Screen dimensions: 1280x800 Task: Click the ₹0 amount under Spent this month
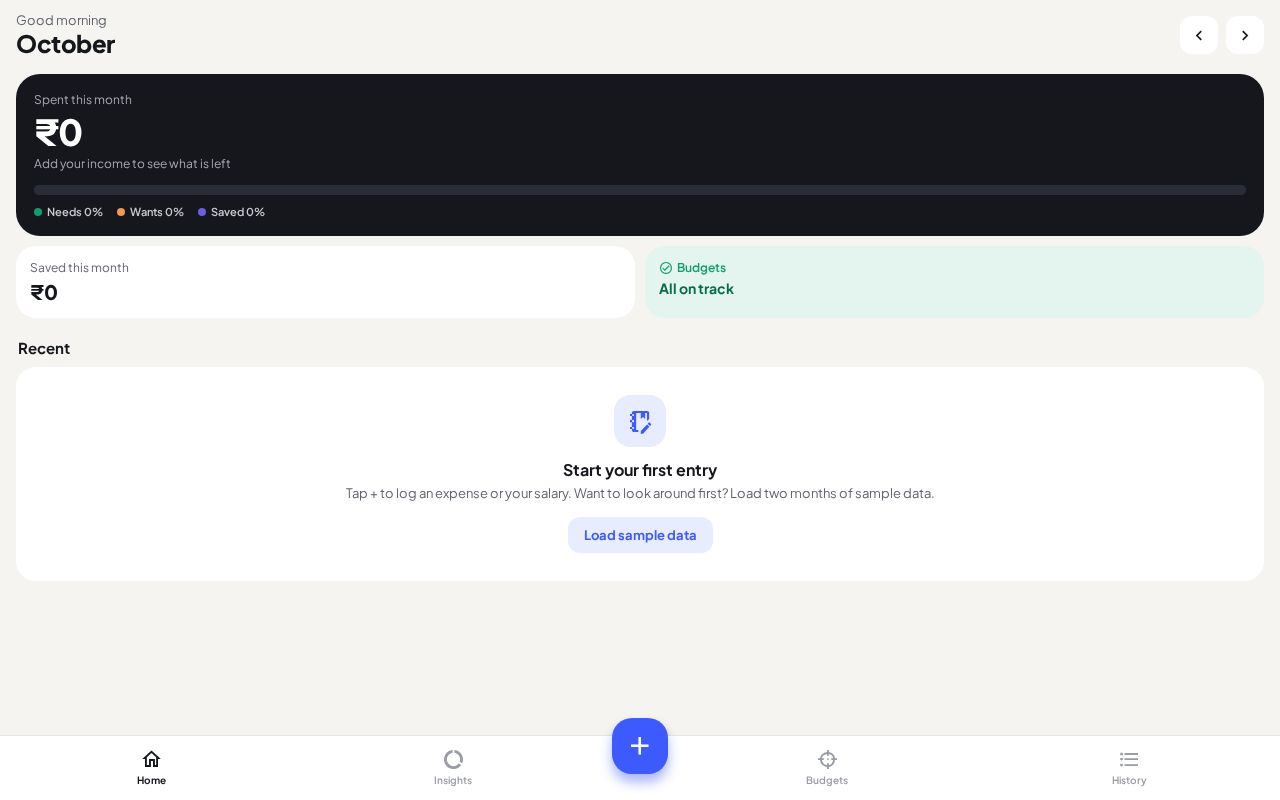[58, 132]
